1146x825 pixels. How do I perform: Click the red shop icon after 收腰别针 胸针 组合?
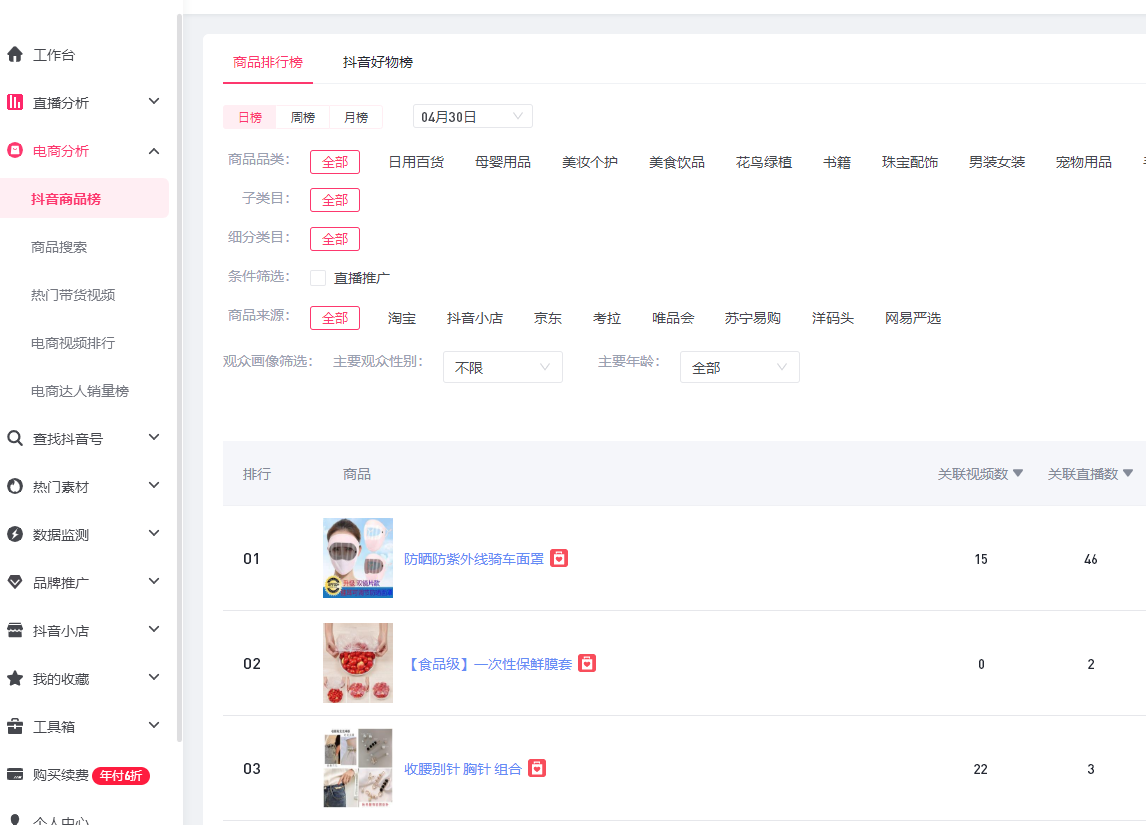[537, 768]
